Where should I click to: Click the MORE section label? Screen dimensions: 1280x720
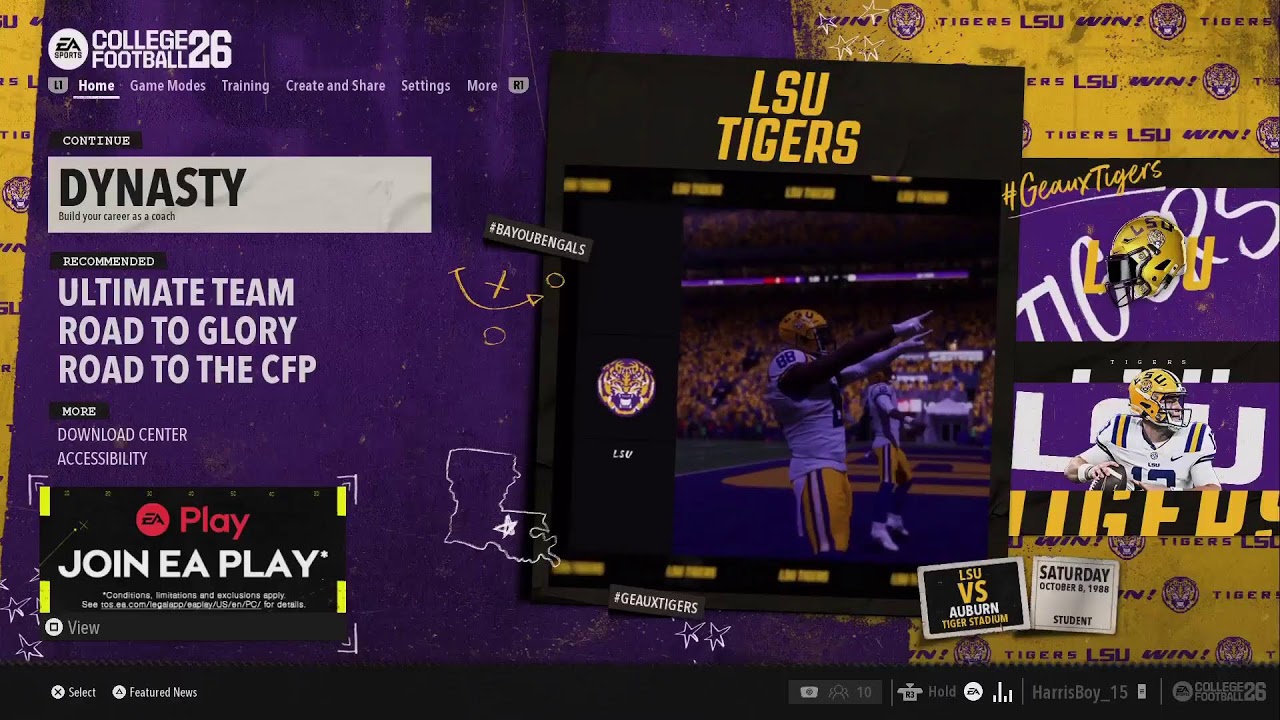point(79,412)
